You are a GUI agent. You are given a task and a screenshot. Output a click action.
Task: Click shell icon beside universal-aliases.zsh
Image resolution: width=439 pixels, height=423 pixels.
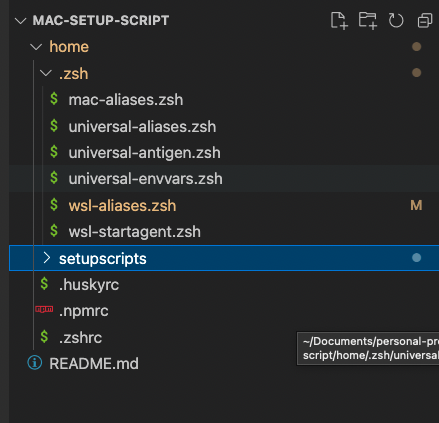point(54,126)
